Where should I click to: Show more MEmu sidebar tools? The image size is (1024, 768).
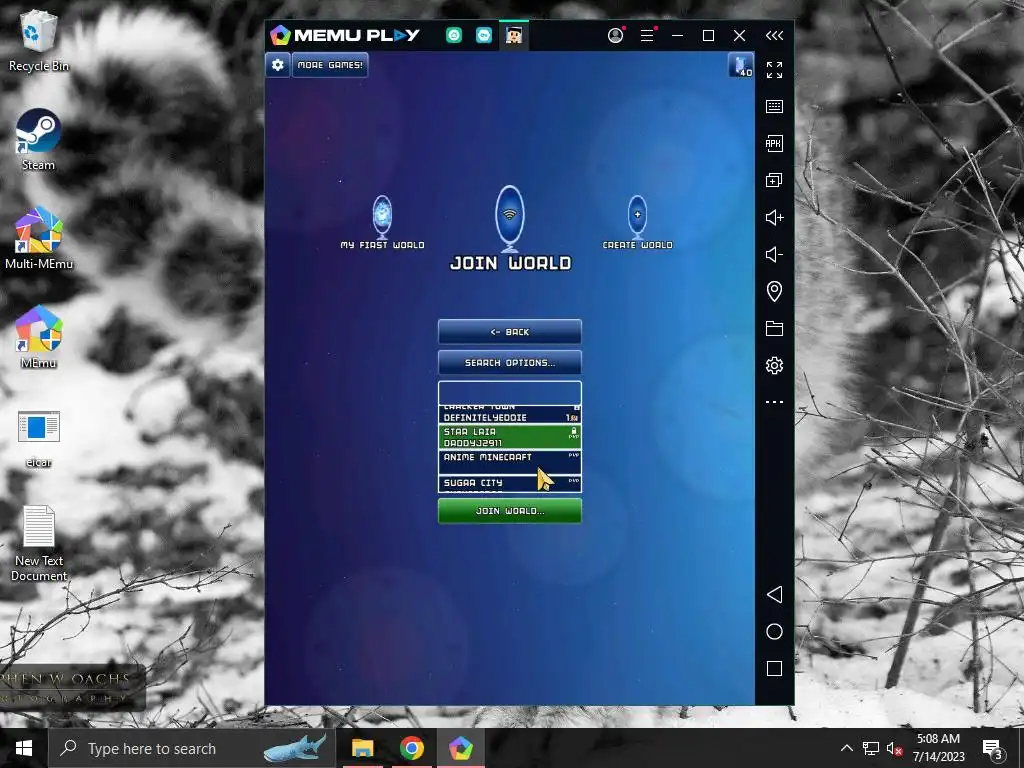(775, 402)
